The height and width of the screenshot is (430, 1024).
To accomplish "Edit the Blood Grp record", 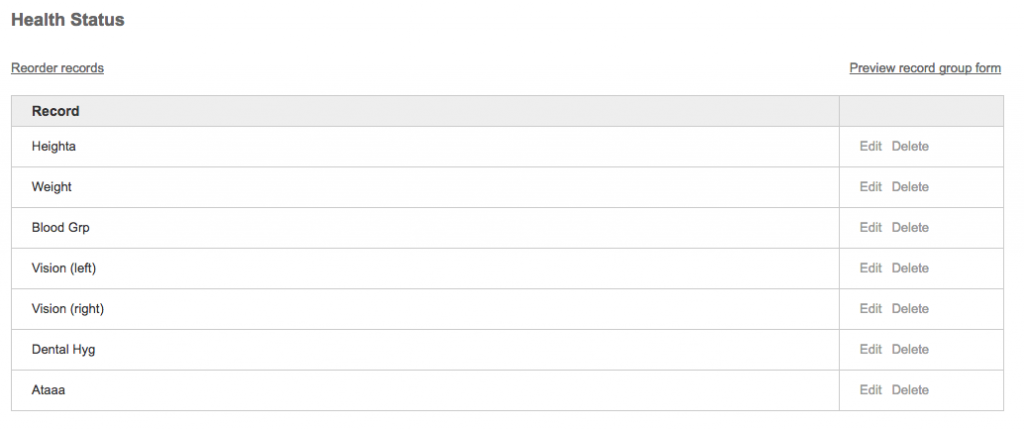I will 870,228.
